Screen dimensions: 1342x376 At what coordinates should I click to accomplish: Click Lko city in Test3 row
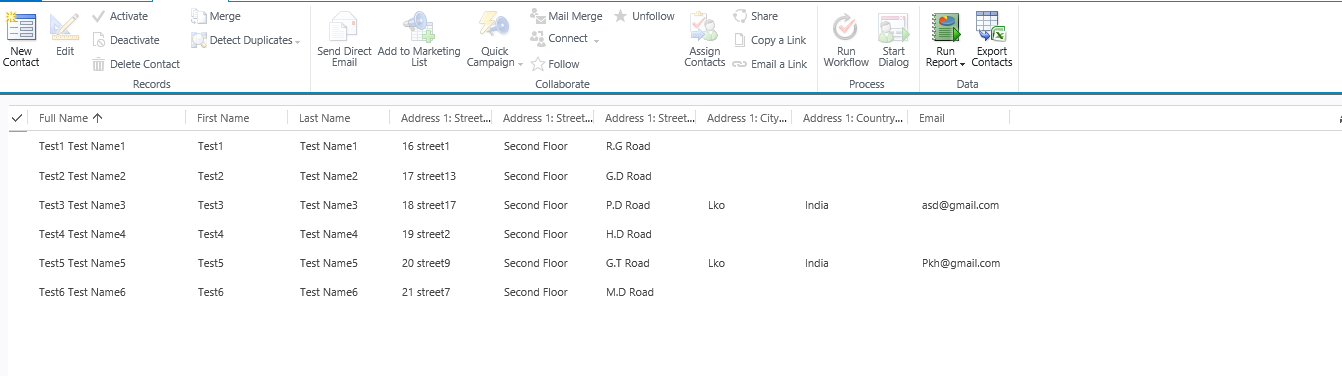pos(716,205)
